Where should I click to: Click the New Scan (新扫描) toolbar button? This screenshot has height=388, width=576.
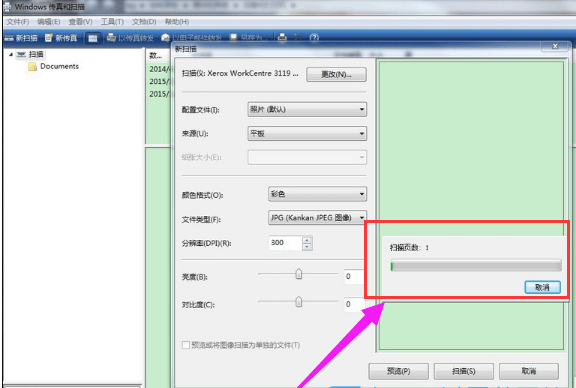[x=21, y=38]
